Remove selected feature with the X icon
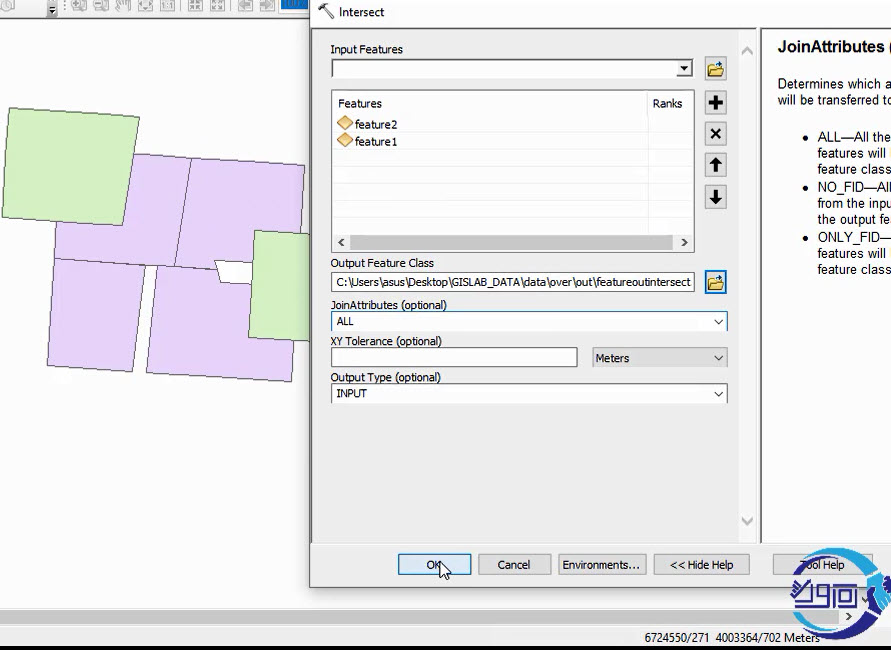Image resolution: width=891 pixels, height=650 pixels. point(715,134)
